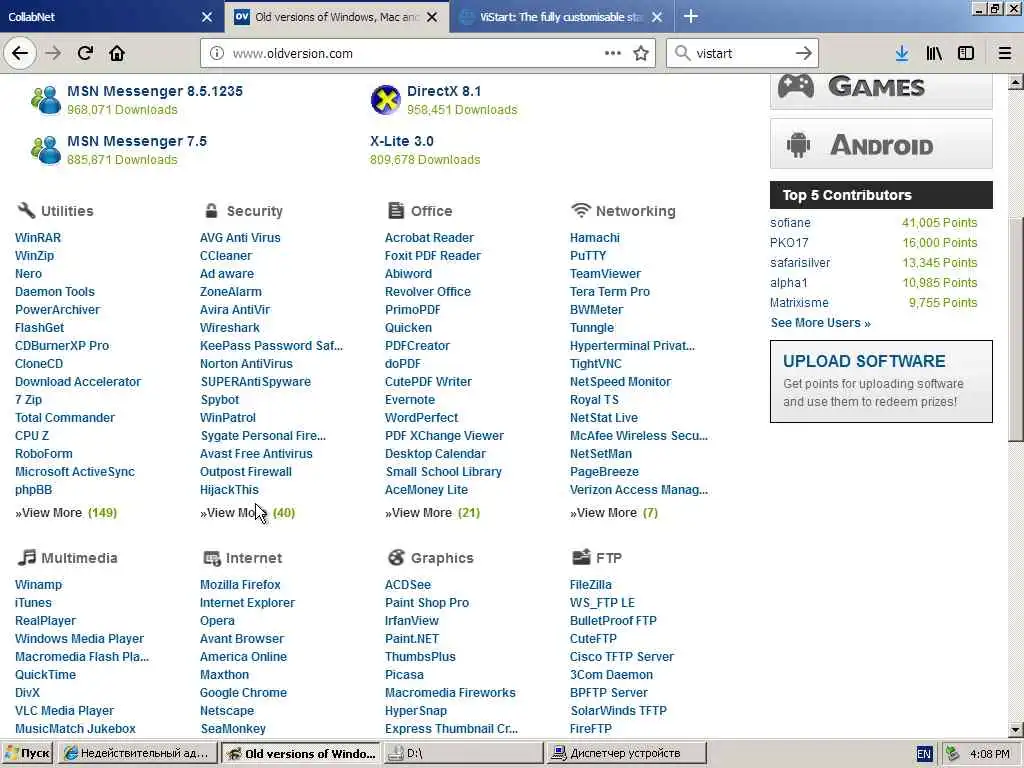Click the search box containing vistart
The width and height of the screenshot is (1024, 768).
(741, 54)
